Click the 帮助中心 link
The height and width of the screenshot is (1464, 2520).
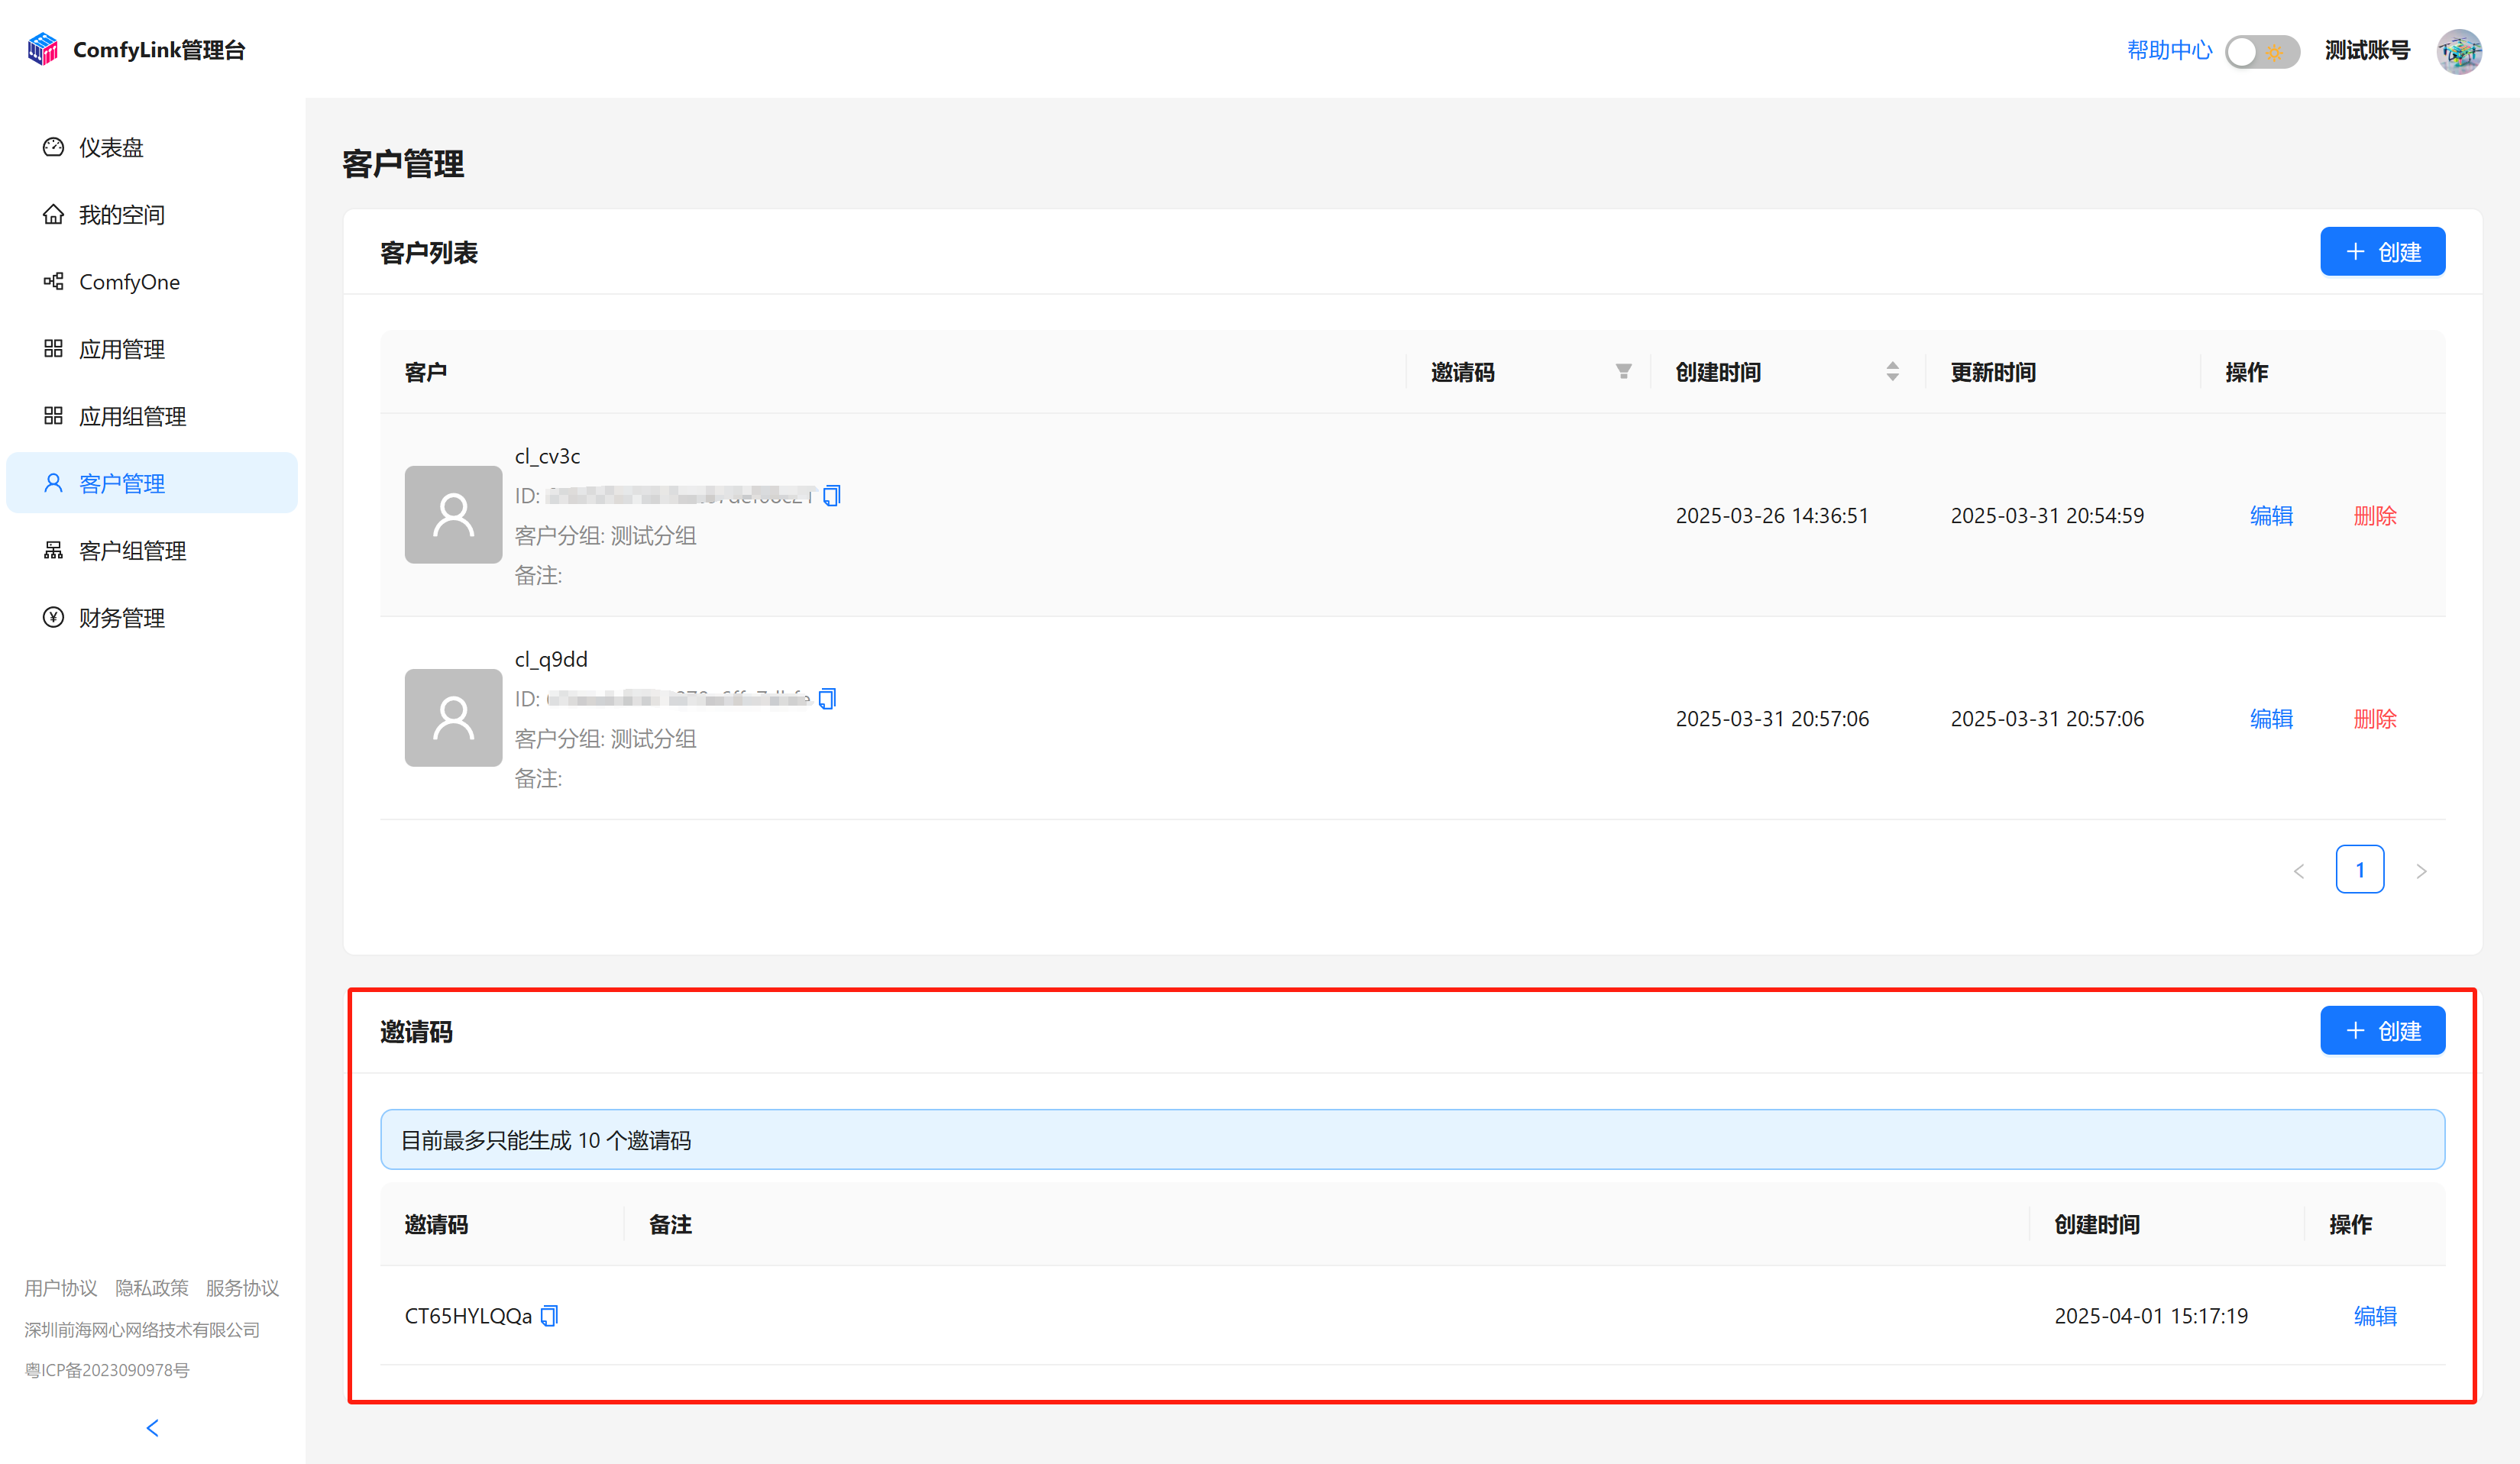point(2169,50)
